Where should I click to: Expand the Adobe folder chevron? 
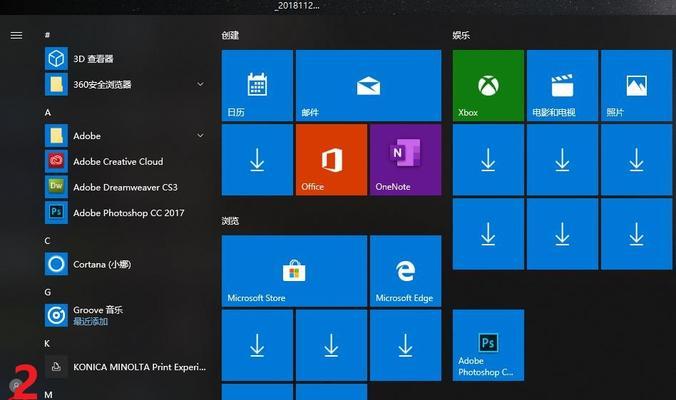200,135
